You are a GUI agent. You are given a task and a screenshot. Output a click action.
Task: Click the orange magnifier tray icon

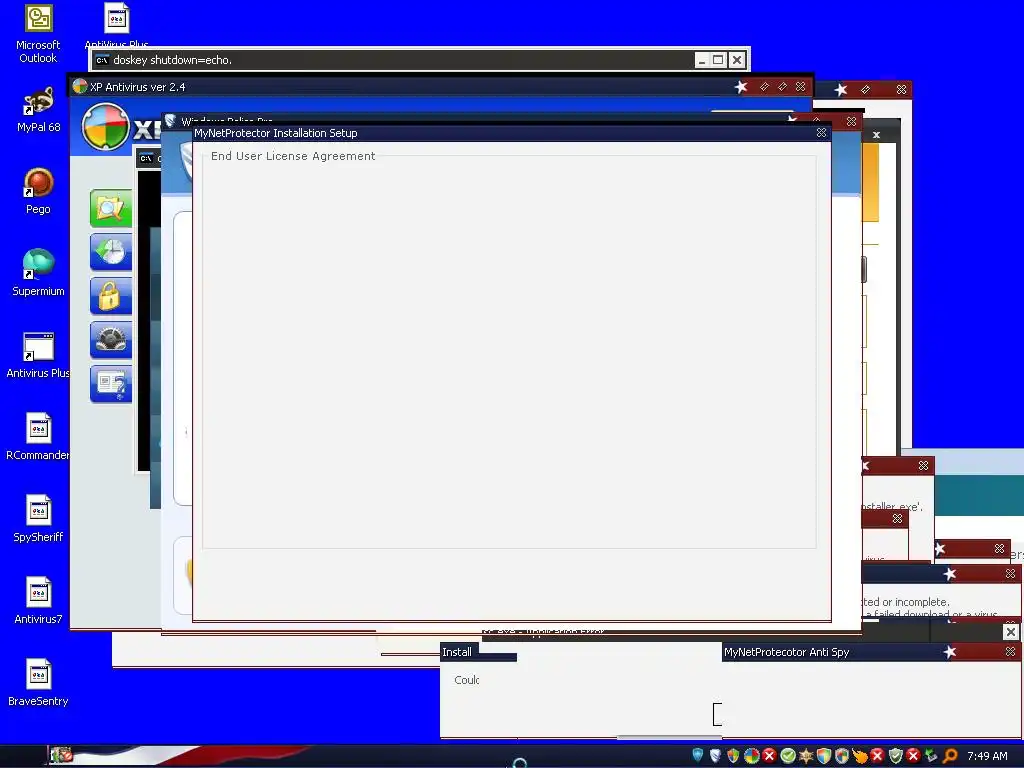click(x=950, y=756)
